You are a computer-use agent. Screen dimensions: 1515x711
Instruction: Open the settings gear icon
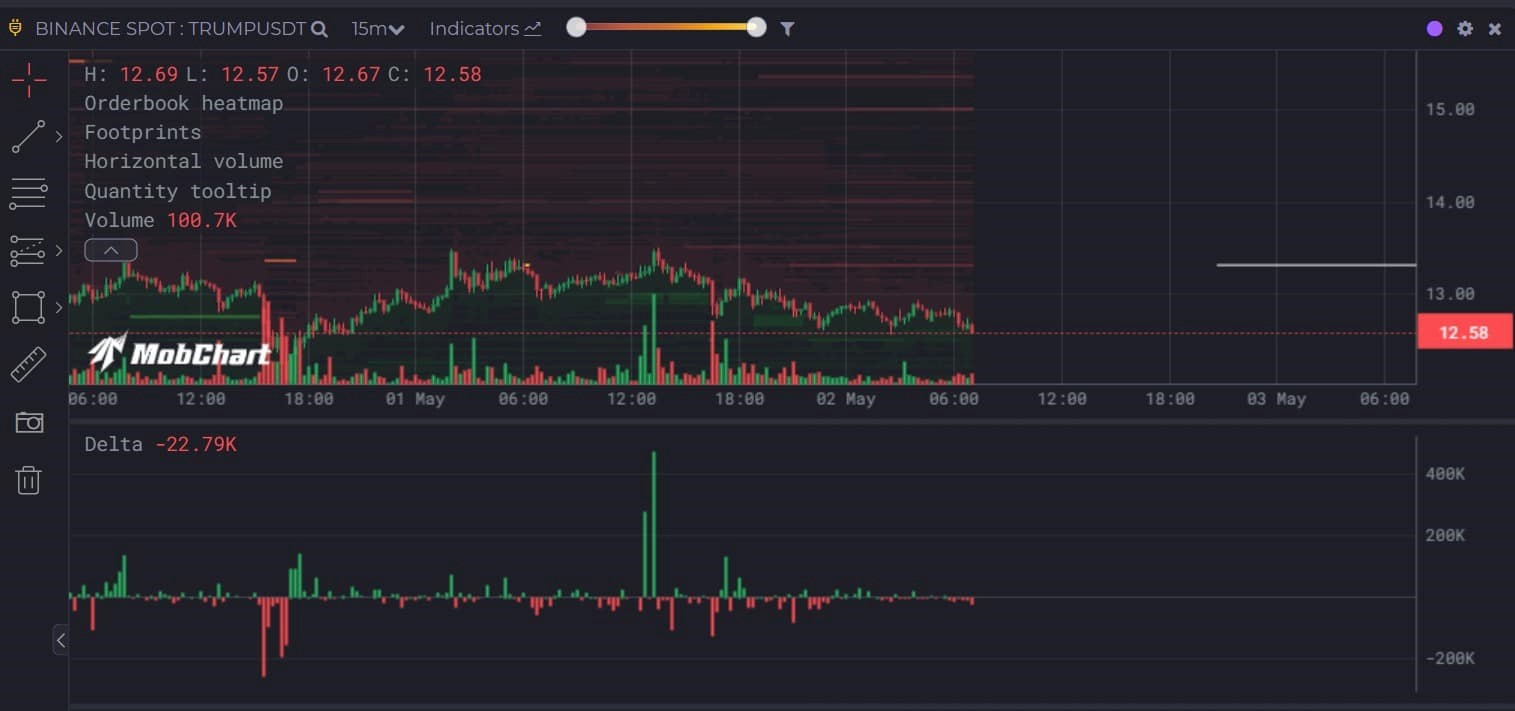pos(1465,29)
